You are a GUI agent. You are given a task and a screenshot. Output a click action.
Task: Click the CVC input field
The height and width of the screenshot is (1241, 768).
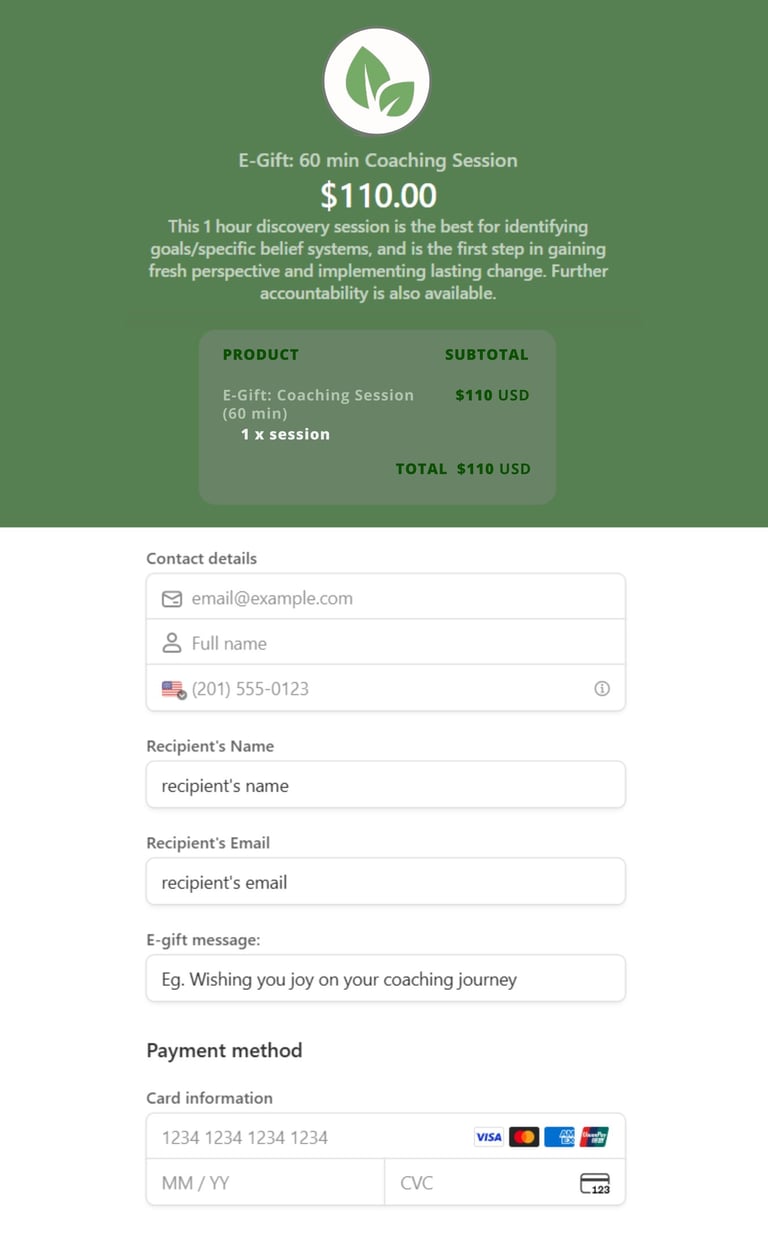coord(505,1182)
